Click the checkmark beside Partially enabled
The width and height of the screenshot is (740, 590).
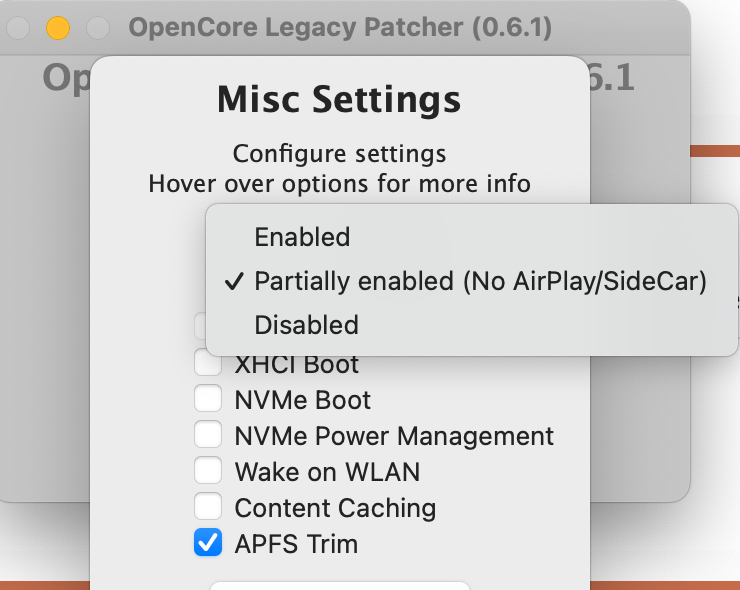point(234,282)
